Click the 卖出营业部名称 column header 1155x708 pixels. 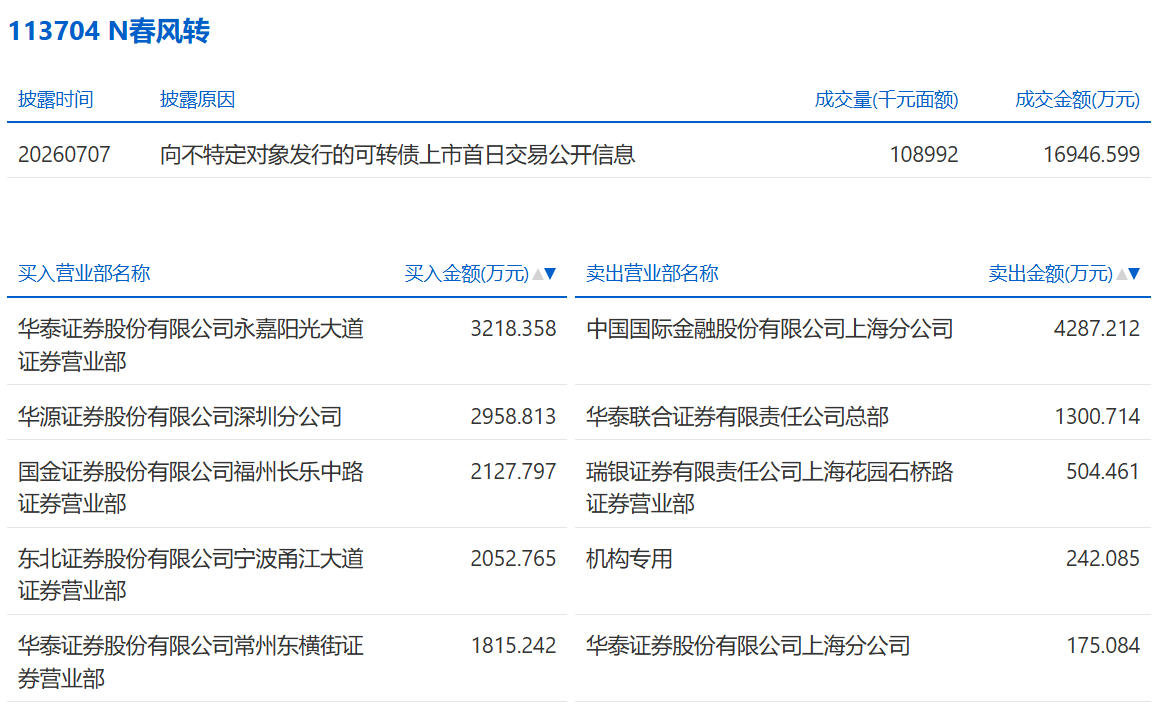[652, 274]
